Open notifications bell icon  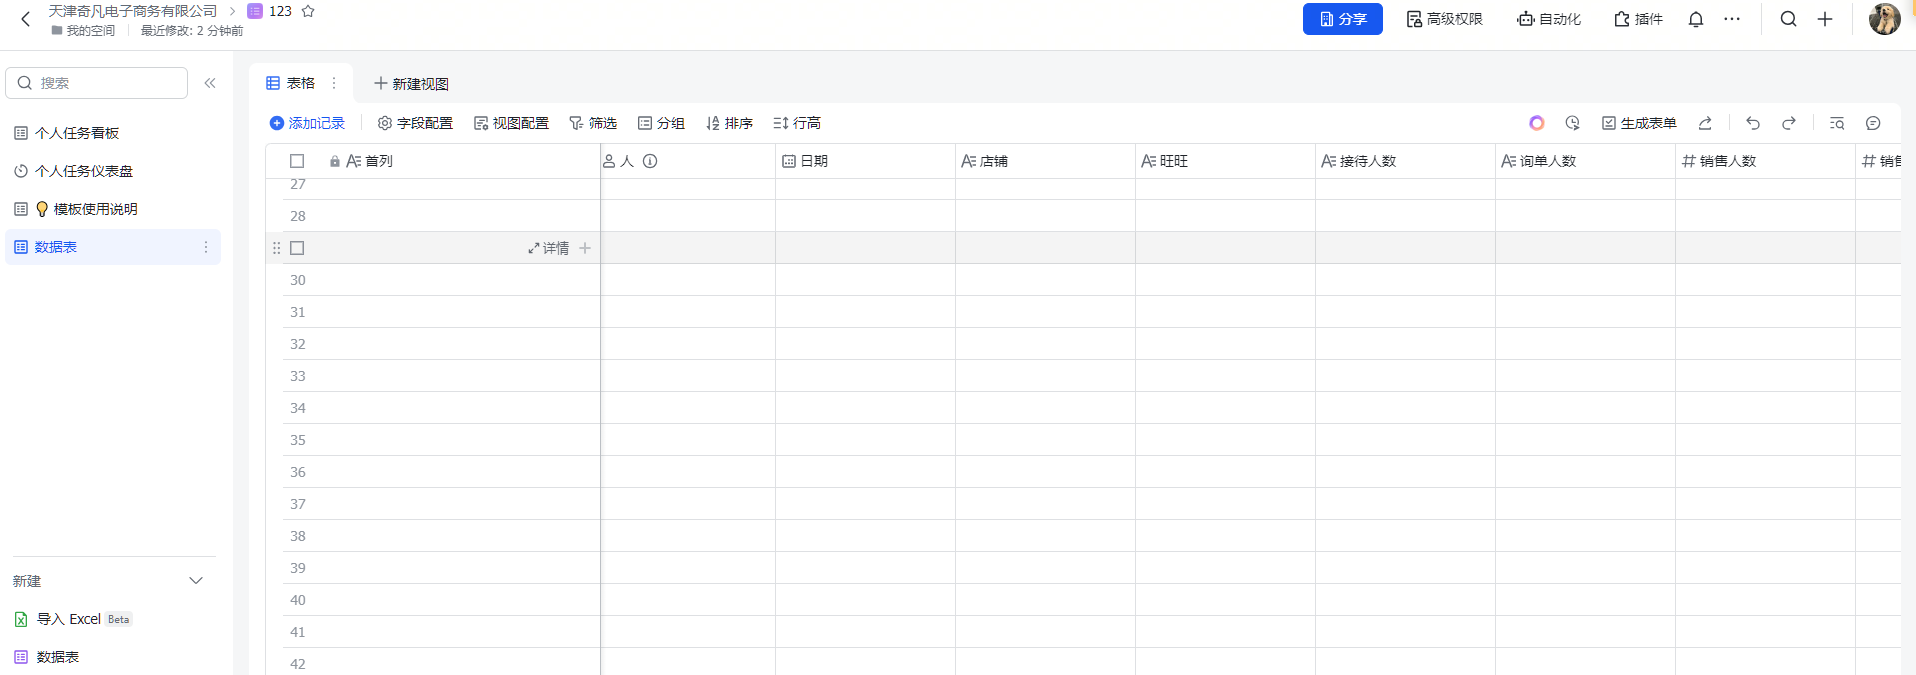pos(1696,19)
